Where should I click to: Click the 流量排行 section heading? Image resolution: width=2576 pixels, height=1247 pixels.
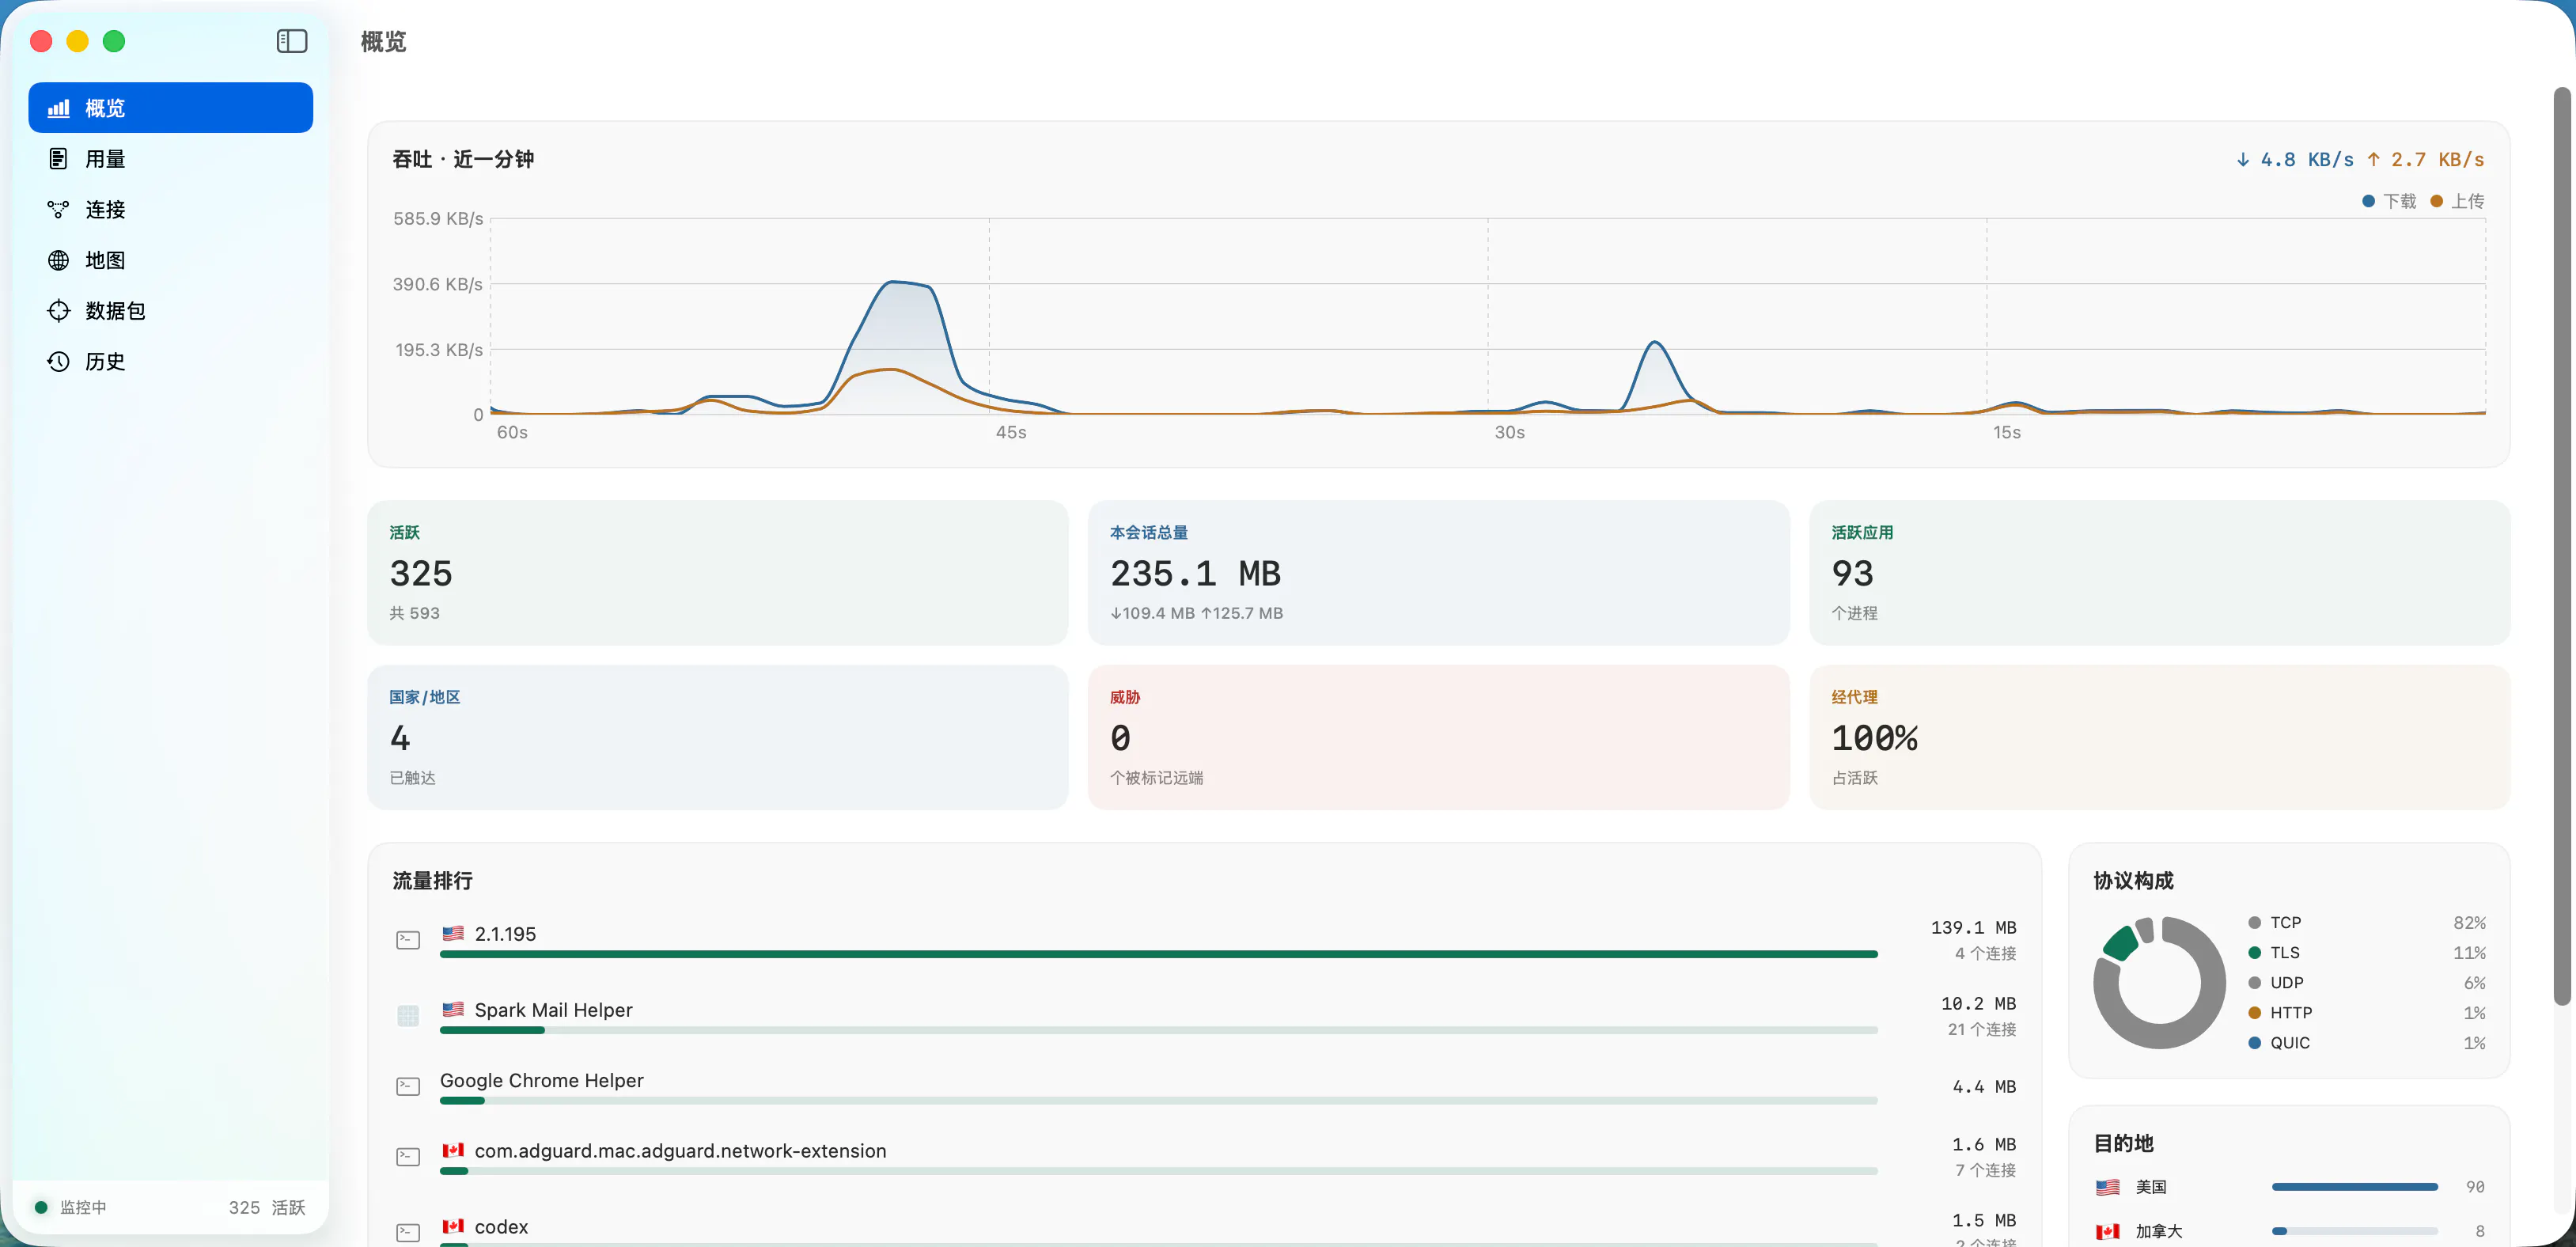[x=431, y=880]
